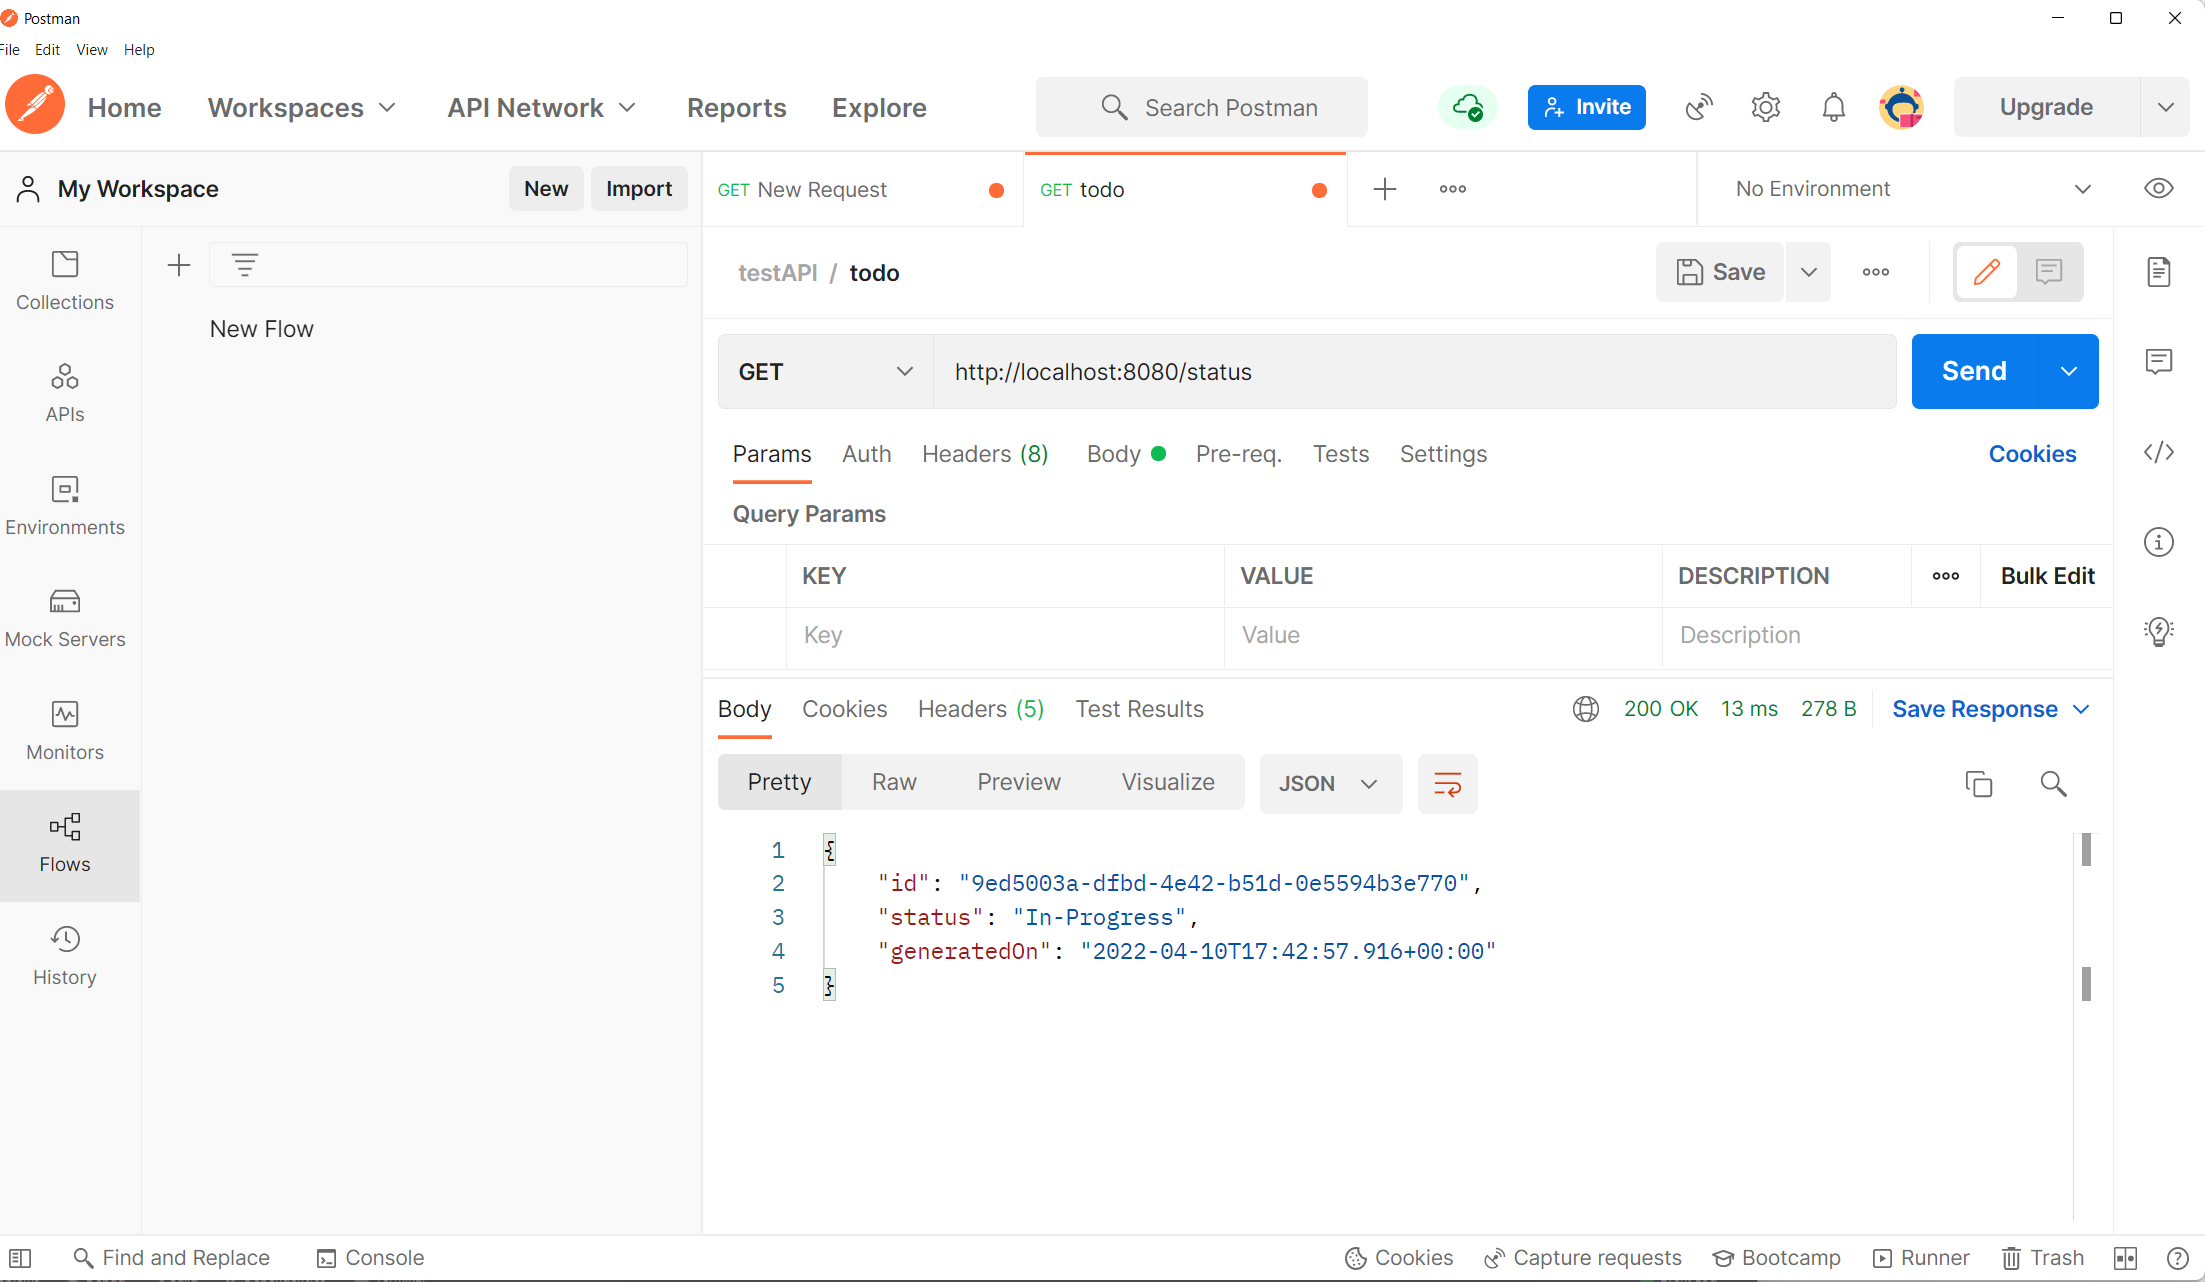Image resolution: width=2205 pixels, height=1282 pixels.
Task: Open the Documentation panel icon
Action: pos(2158,272)
